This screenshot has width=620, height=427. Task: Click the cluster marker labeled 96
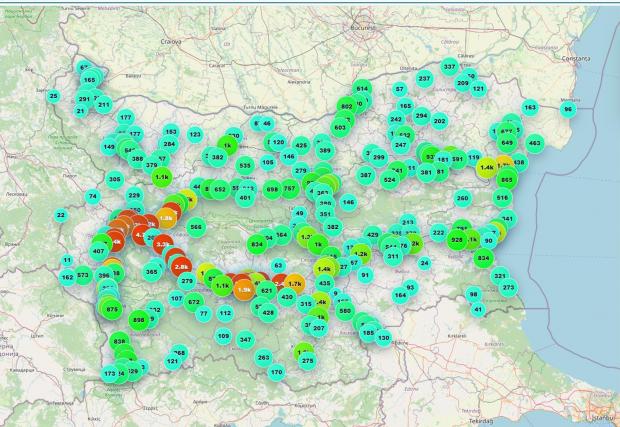point(568,109)
